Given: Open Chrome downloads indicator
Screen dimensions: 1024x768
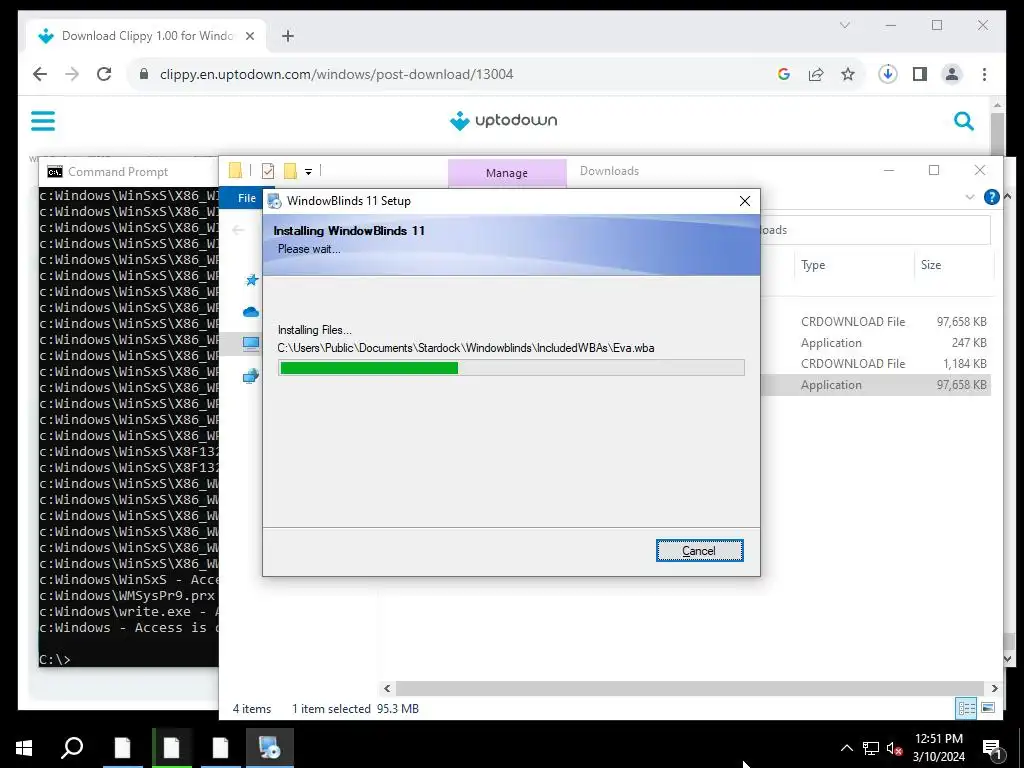Looking at the screenshot, I should [888, 74].
